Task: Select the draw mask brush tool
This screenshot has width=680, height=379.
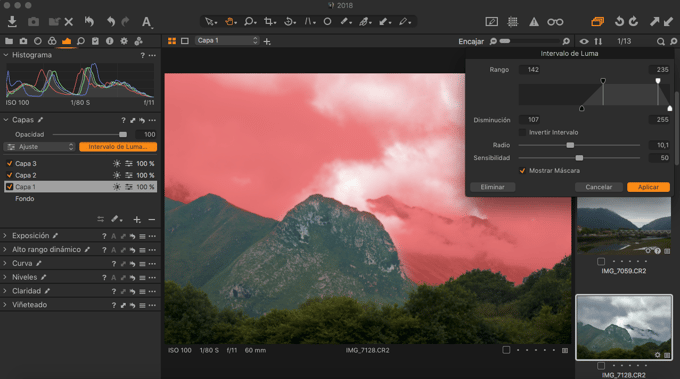Action: [x=346, y=21]
